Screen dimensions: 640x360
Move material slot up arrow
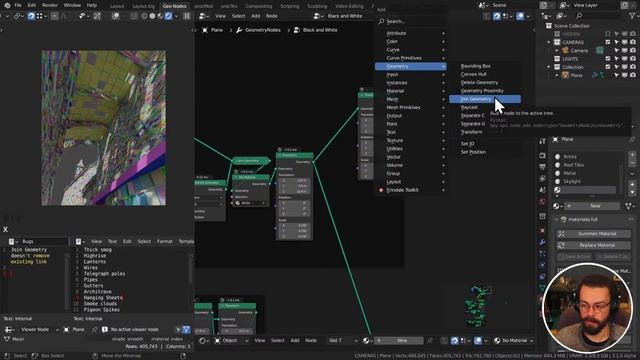pyautogui.click(x=632, y=184)
